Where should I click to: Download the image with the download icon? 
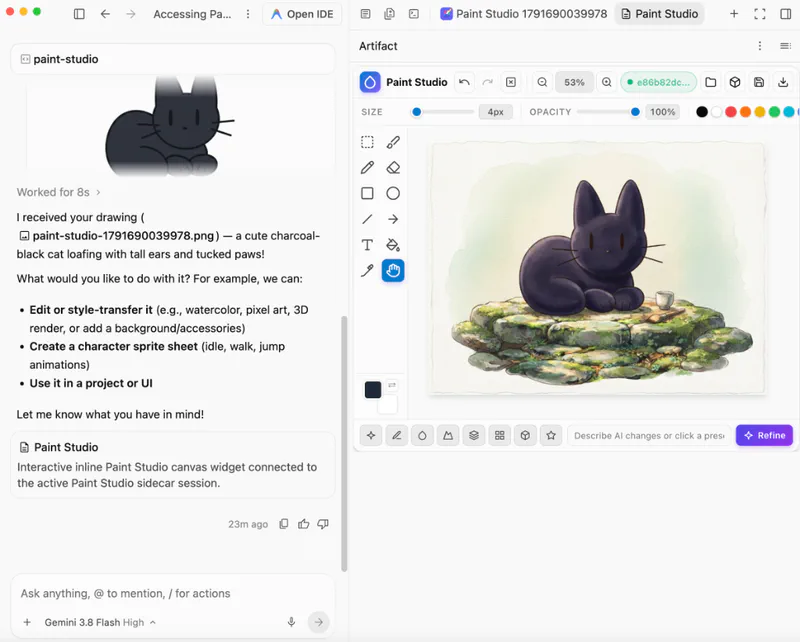pos(783,82)
